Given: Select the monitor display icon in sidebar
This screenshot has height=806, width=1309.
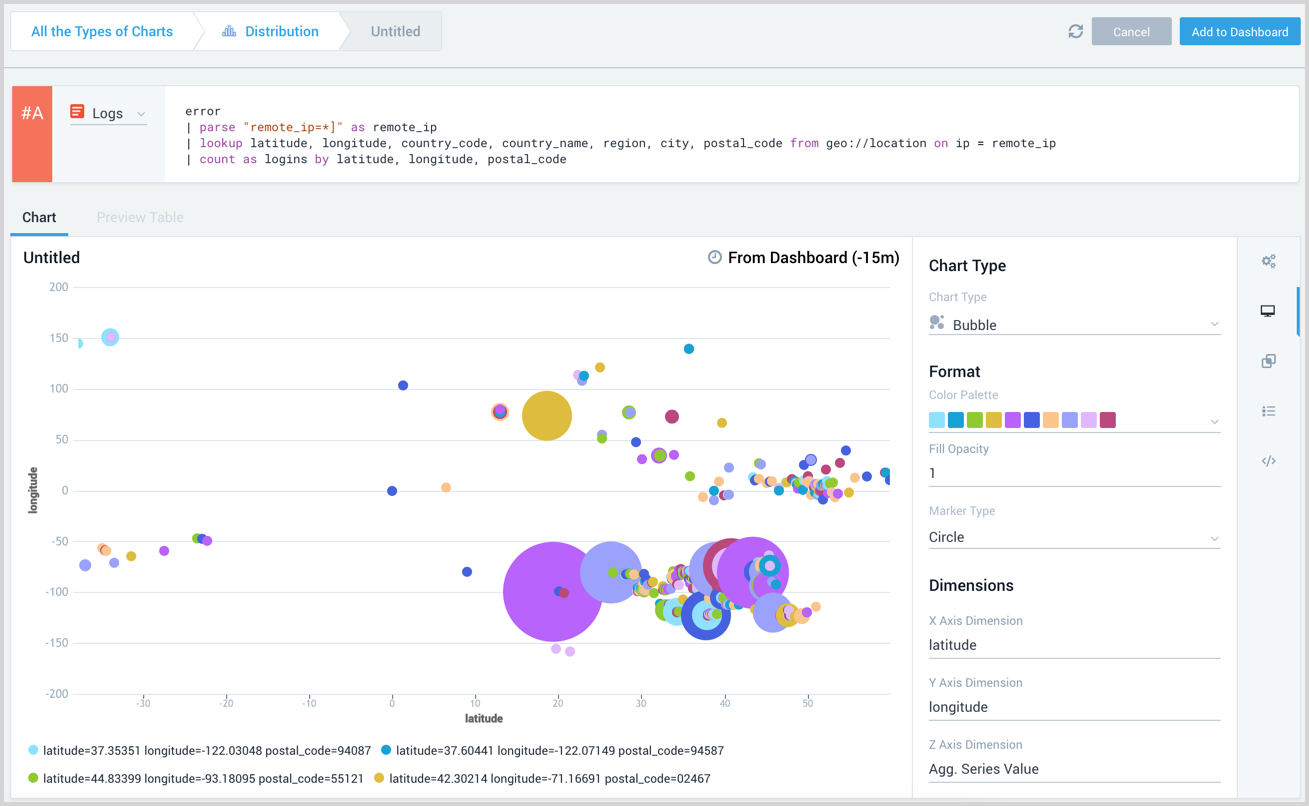Looking at the screenshot, I should [x=1268, y=311].
